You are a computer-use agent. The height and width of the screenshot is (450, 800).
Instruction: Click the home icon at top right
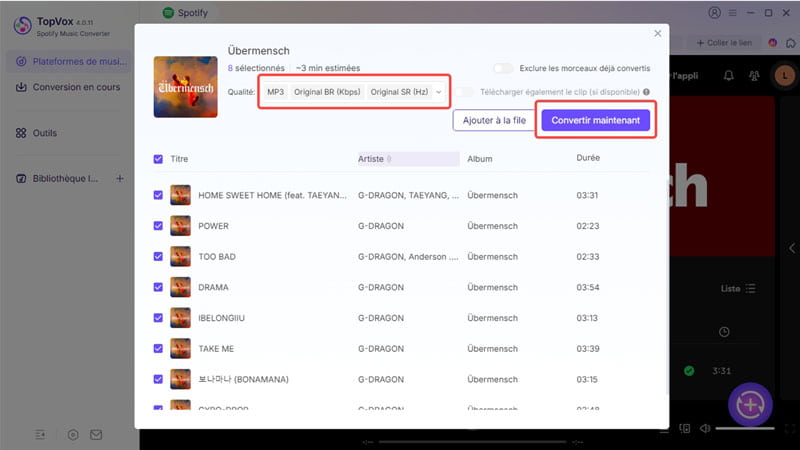[791, 43]
